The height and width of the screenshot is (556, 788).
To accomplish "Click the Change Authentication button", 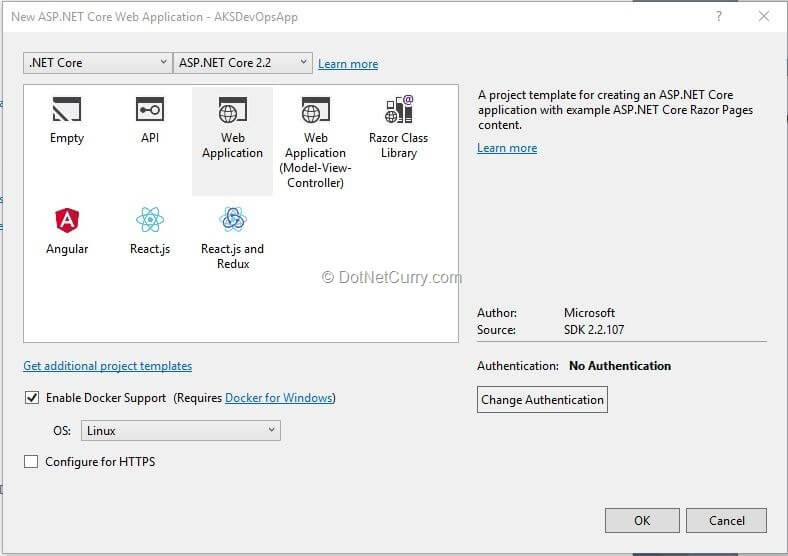I will 542,400.
